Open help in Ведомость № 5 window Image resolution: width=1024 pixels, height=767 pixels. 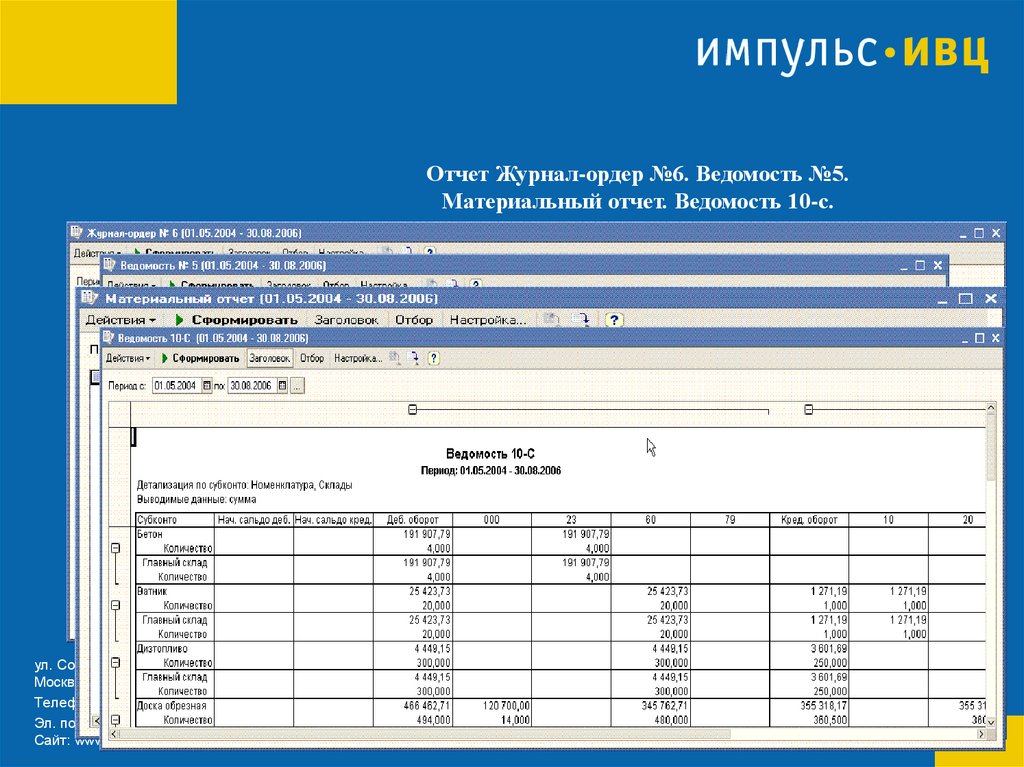(475, 286)
